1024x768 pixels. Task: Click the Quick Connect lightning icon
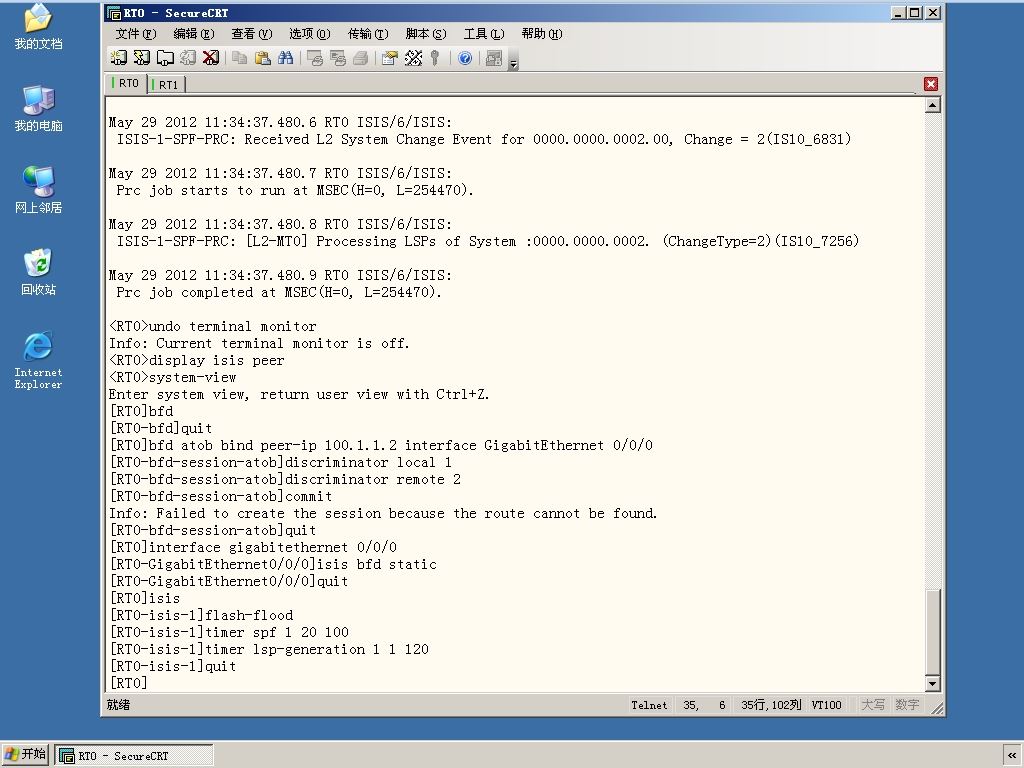tap(142, 58)
